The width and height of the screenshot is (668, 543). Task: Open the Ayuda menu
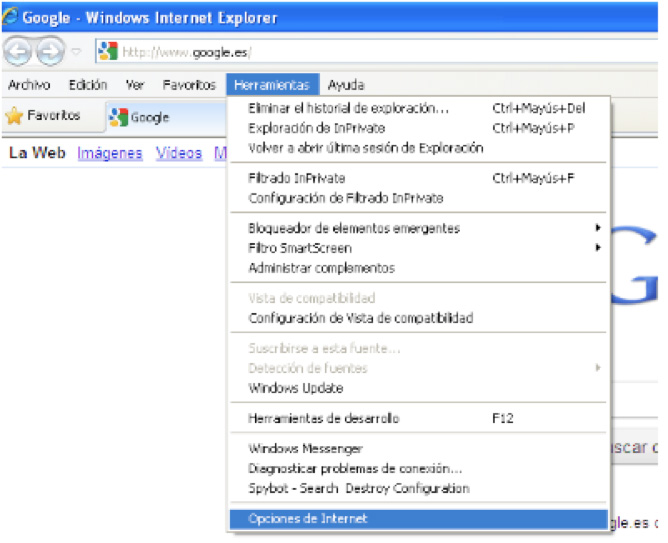point(346,85)
